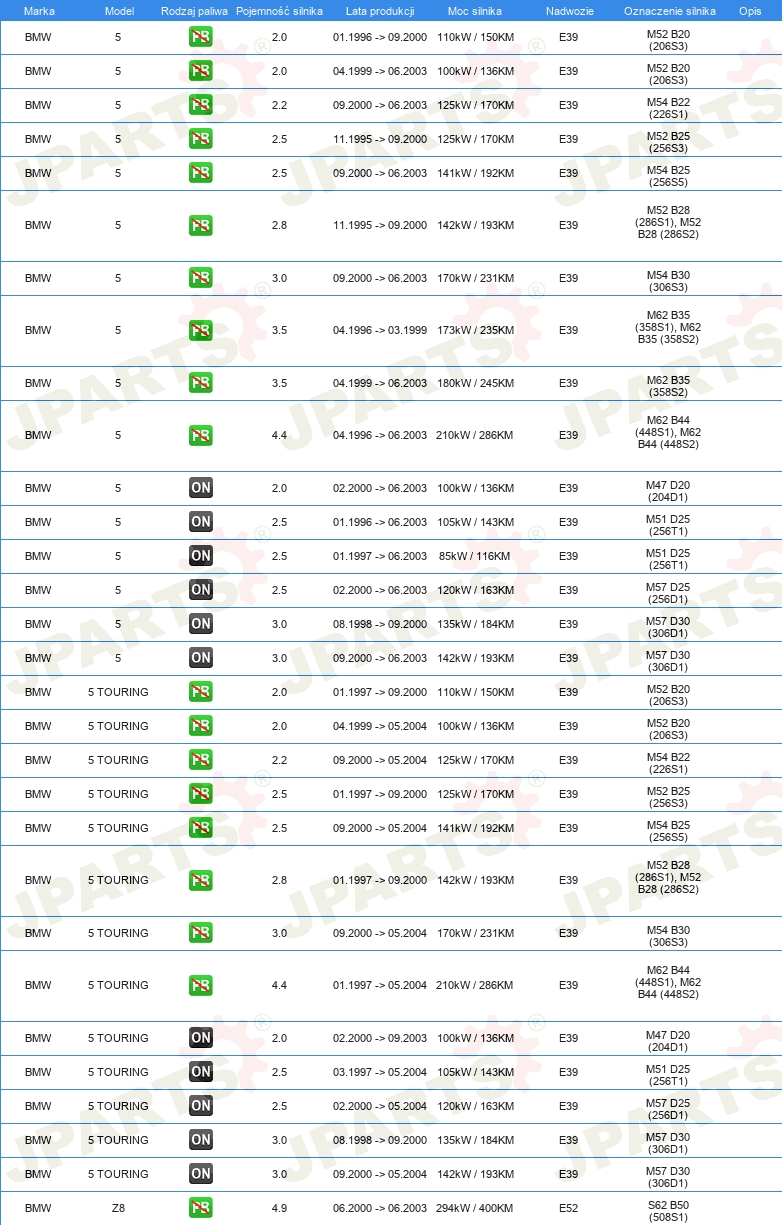Select the 4.9 engine capacity cell
Image resolution: width=782 pixels, height=1225 pixels.
pyautogui.click(x=279, y=1208)
